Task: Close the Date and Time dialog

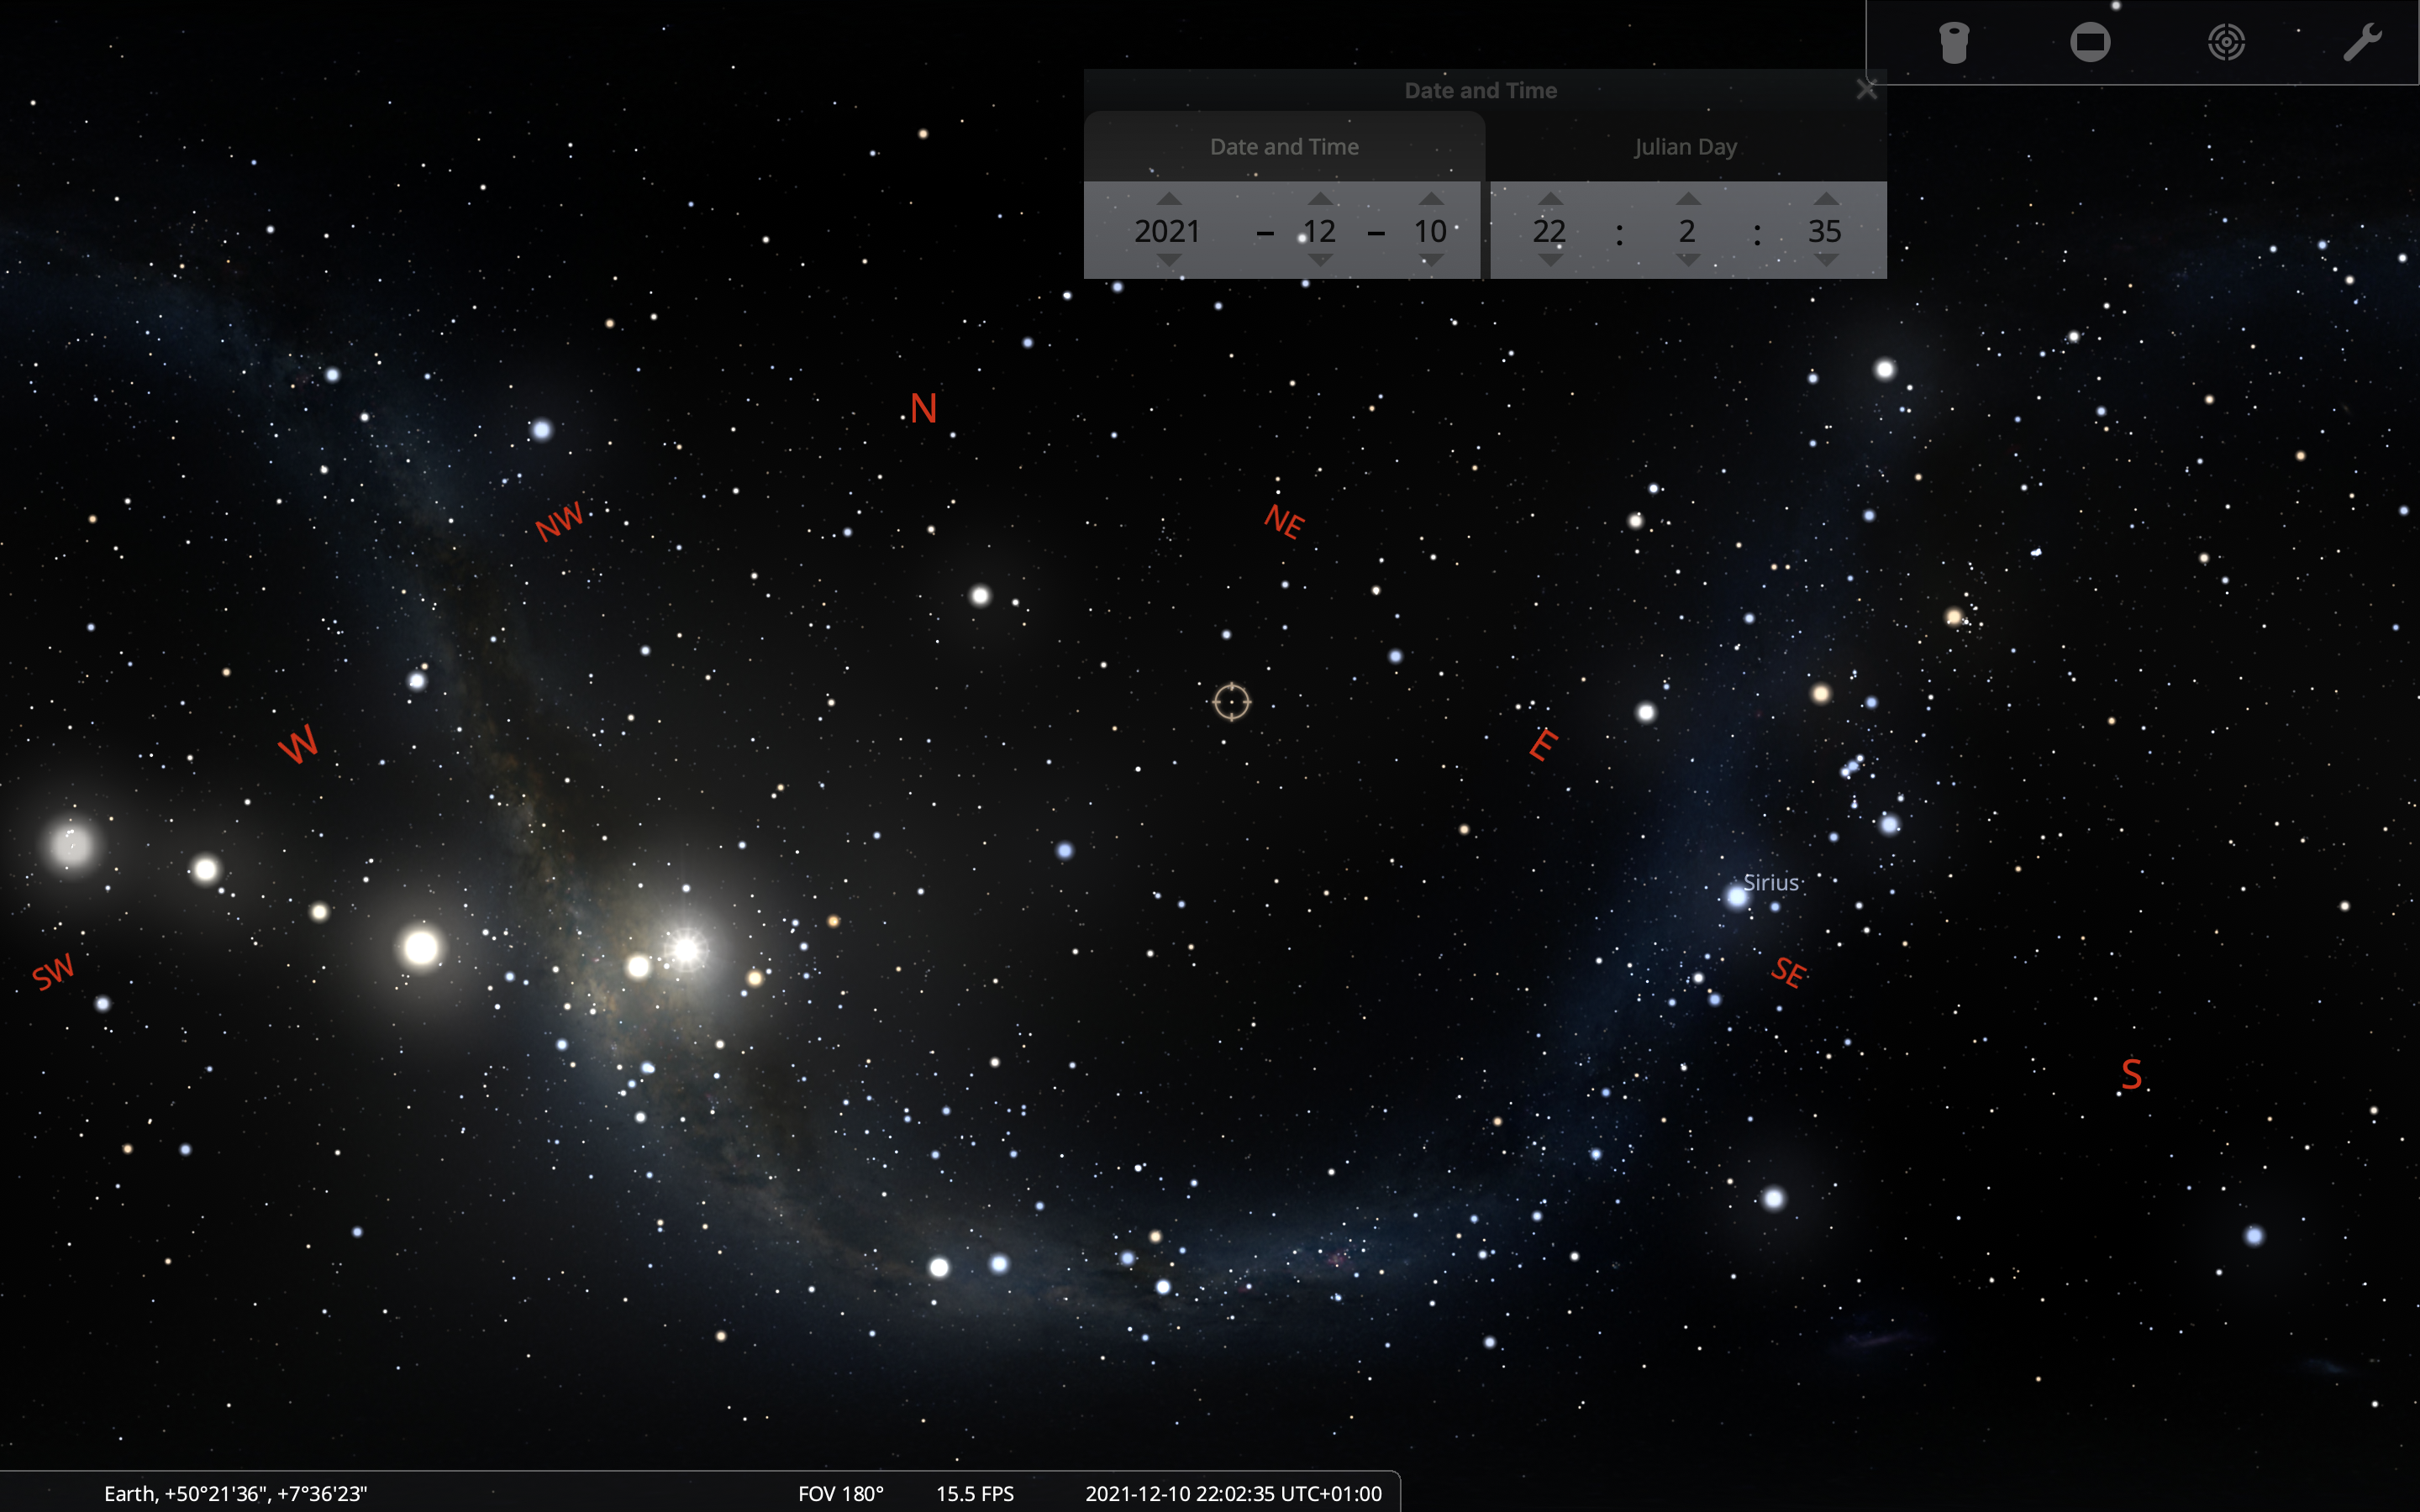Action: pyautogui.click(x=1866, y=90)
